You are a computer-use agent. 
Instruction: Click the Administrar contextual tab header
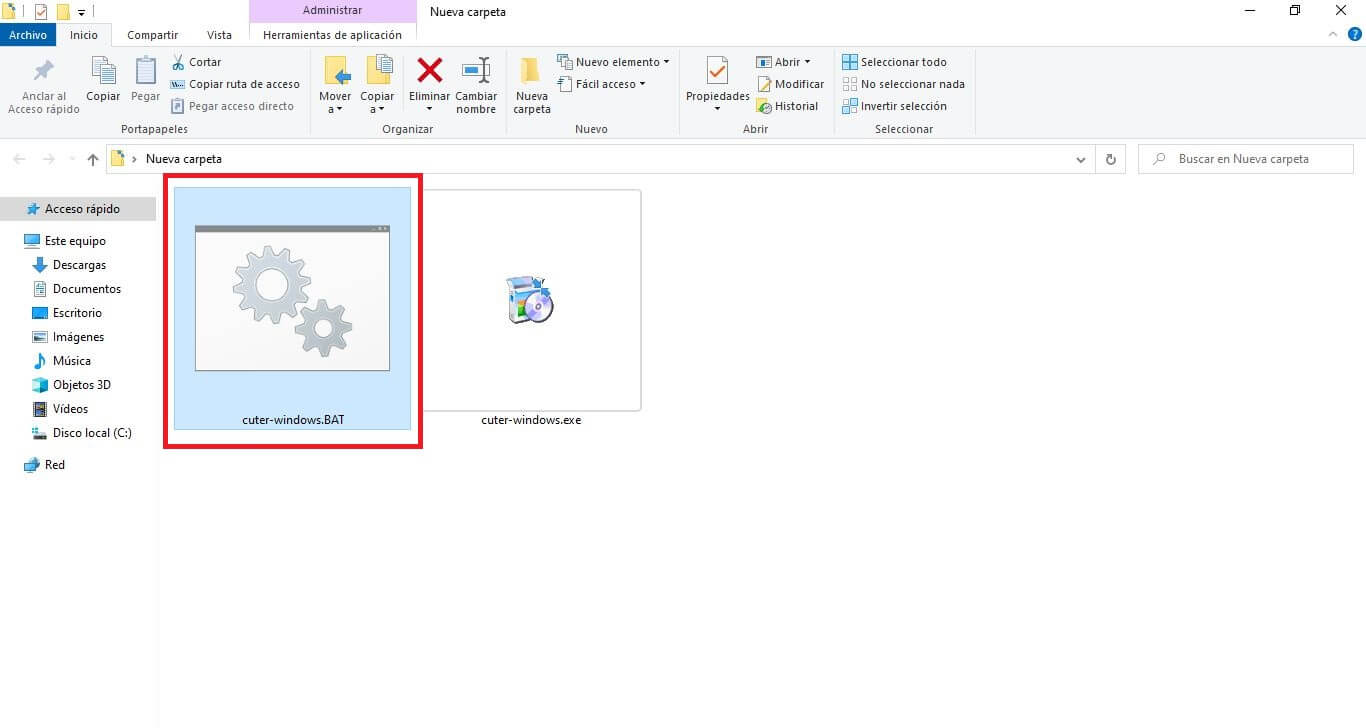click(x=332, y=11)
